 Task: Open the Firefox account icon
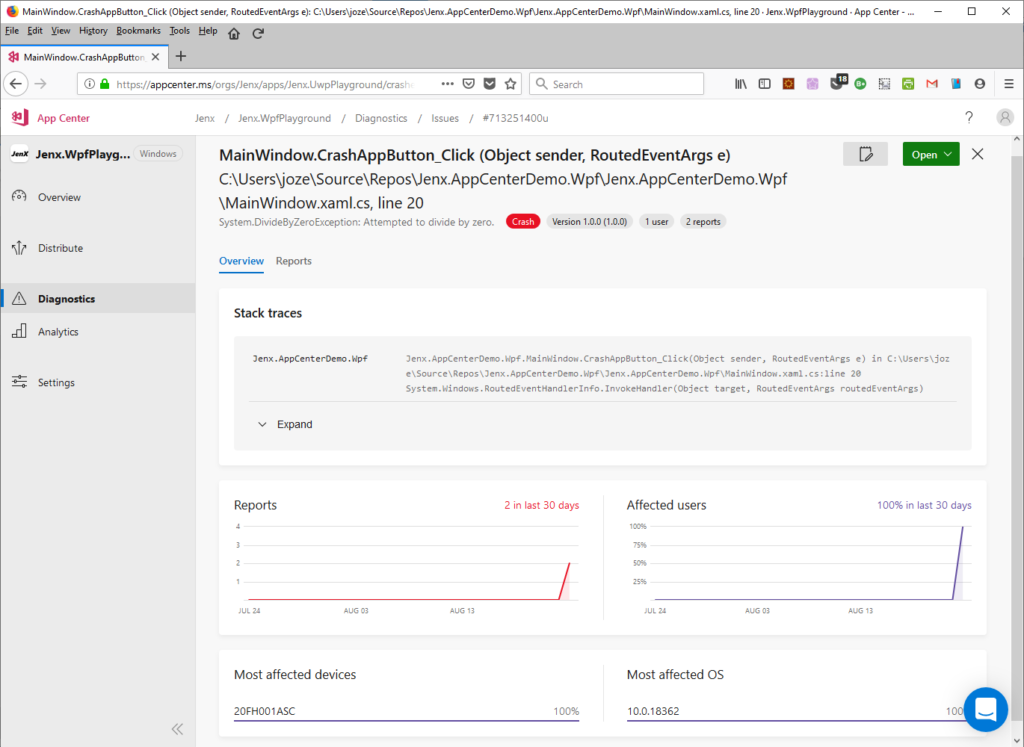point(980,84)
